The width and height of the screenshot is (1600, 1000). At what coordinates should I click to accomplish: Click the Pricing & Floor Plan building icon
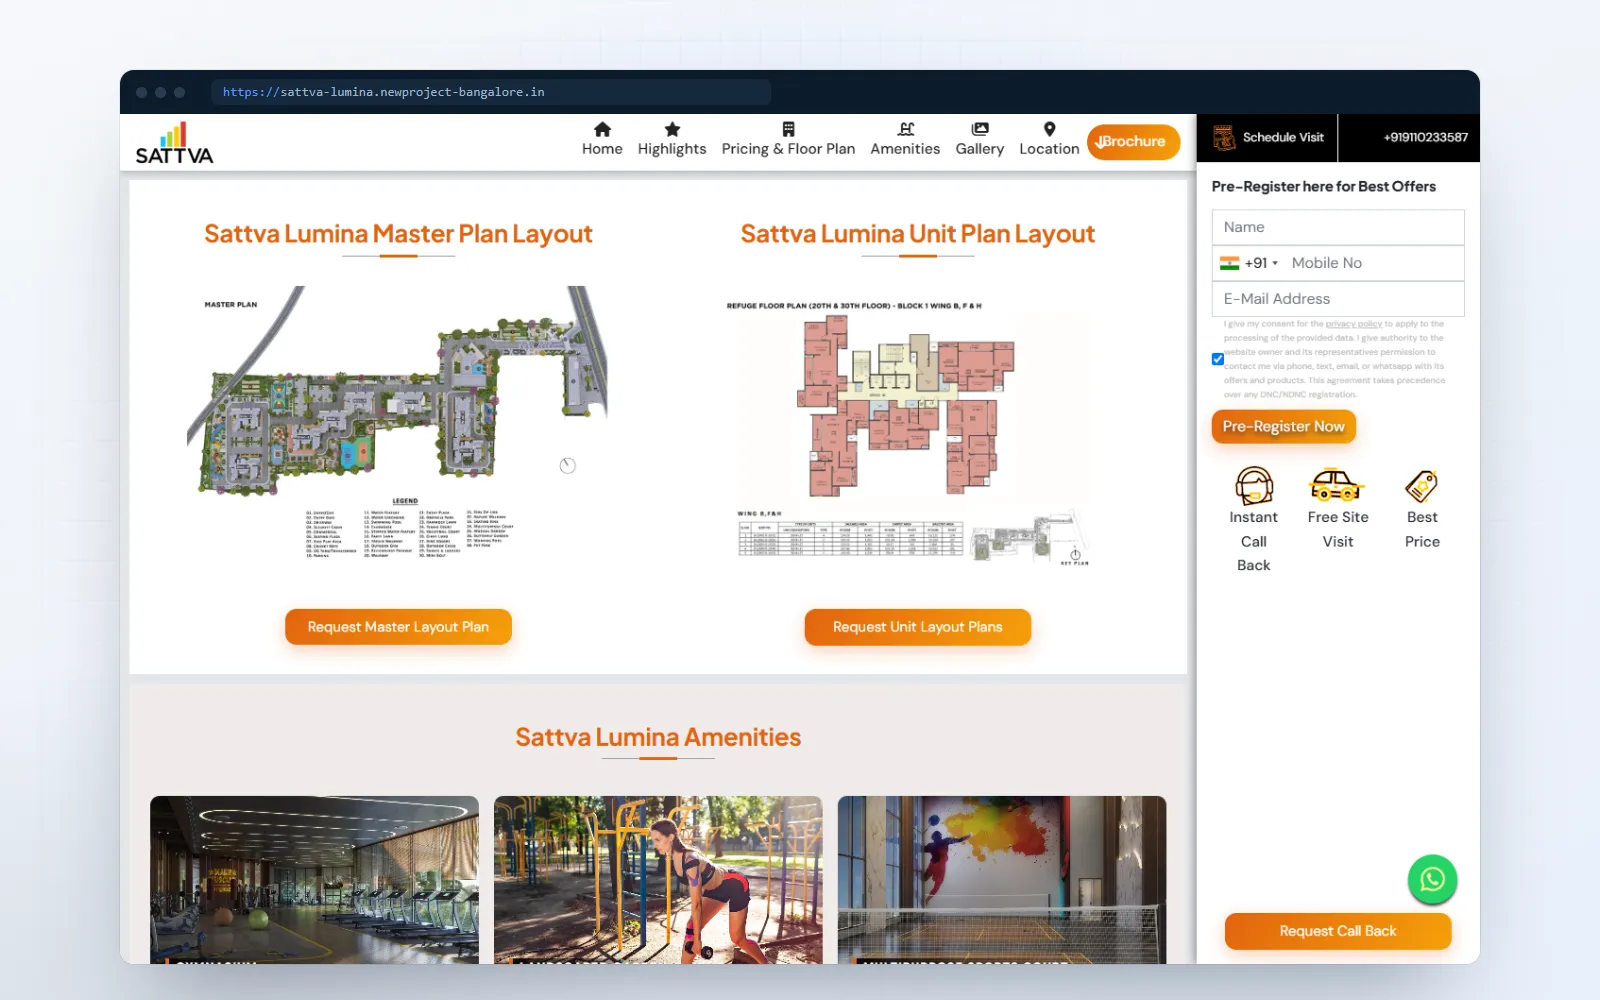coord(788,129)
